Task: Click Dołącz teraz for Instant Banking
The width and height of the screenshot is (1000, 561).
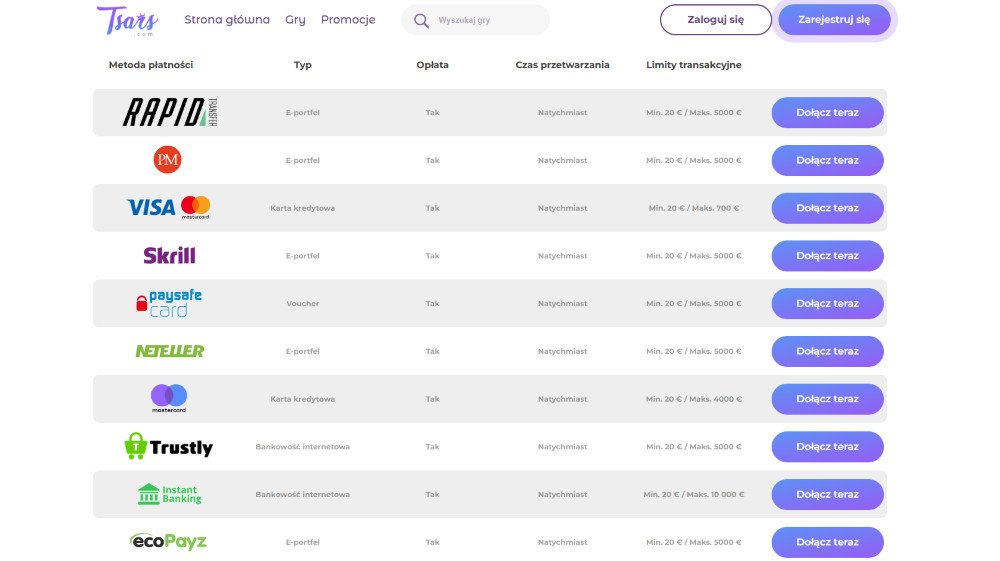Action: point(827,494)
